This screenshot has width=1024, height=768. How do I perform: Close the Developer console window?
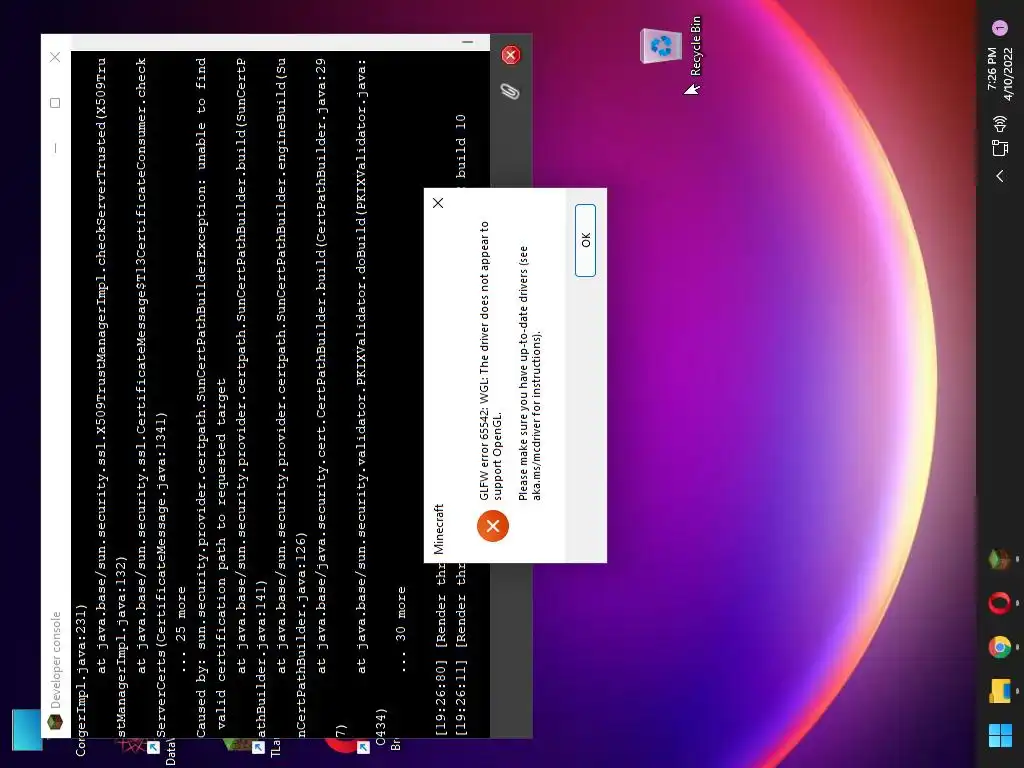tap(55, 57)
